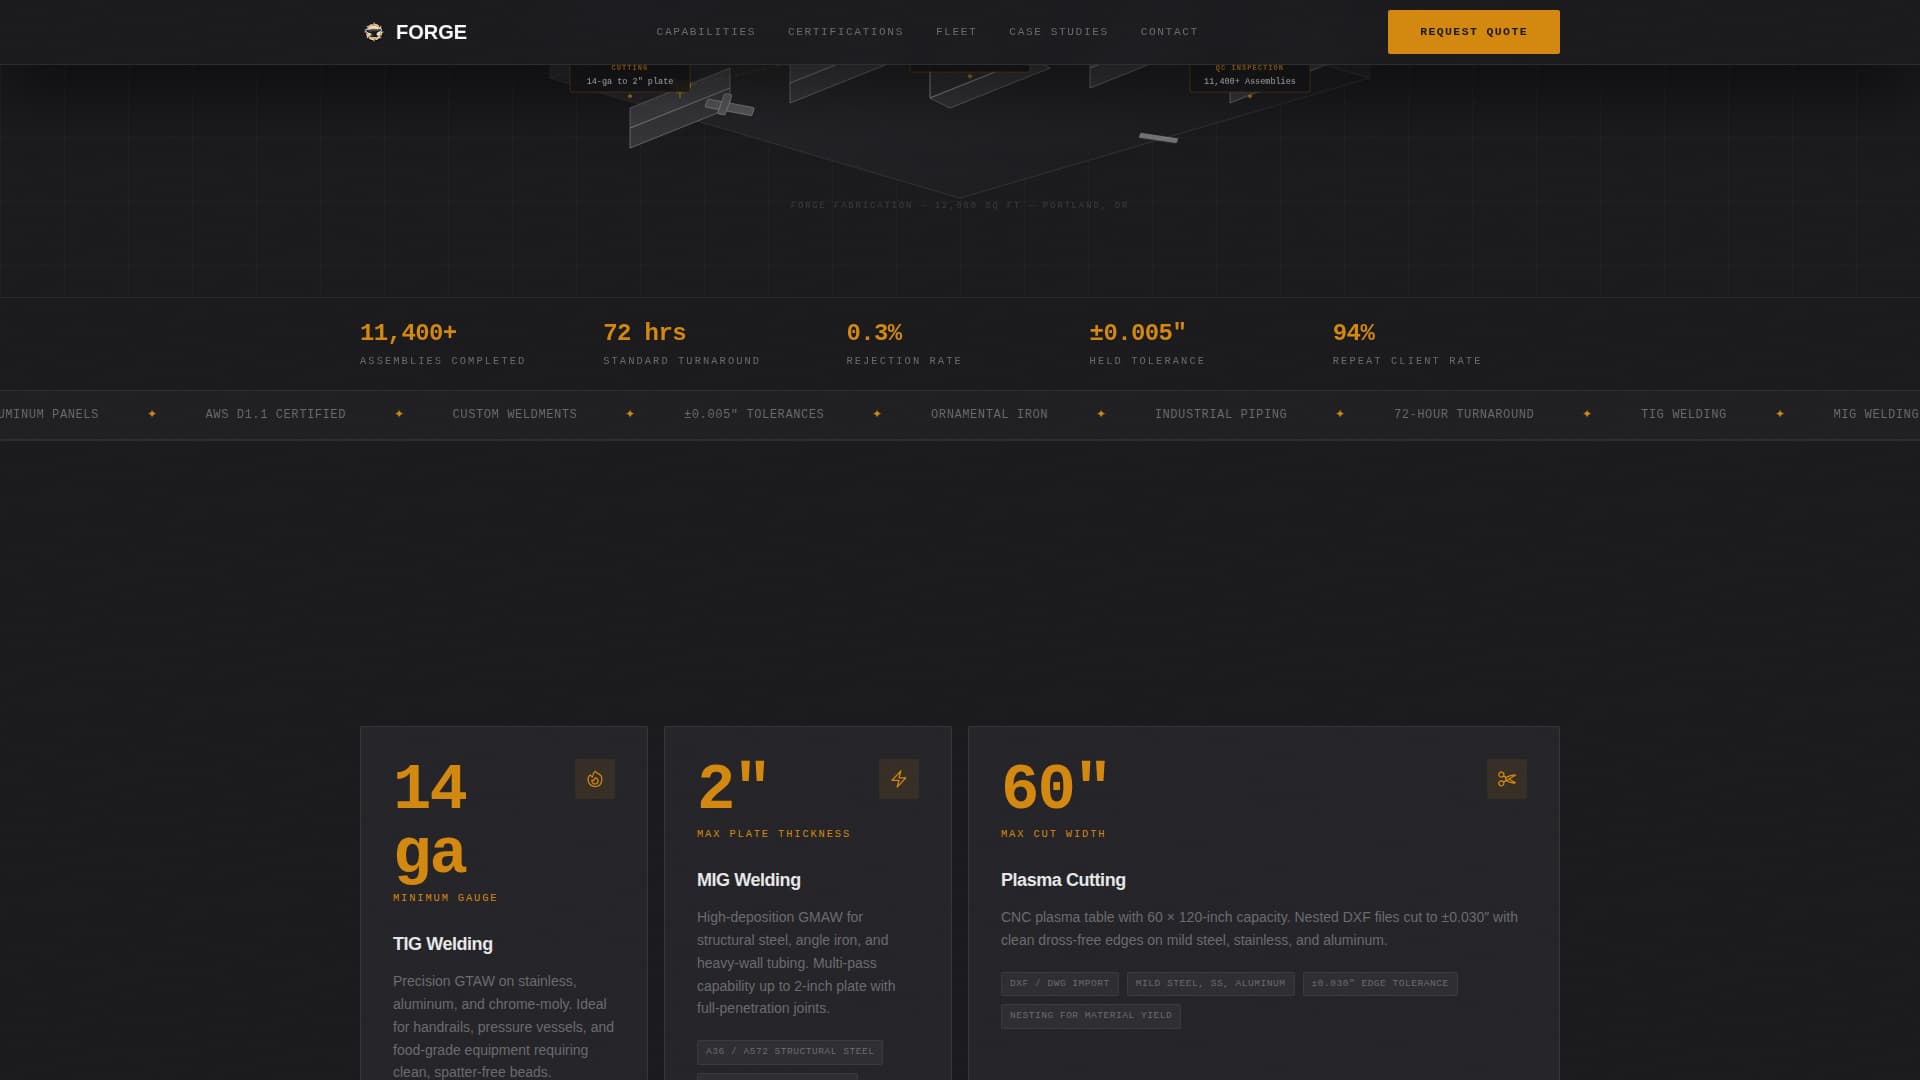The width and height of the screenshot is (1920, 1080).
Task: Expand the A36 / A572 STRUCTURAL STEEL tag
Action: pos(790,1051)
